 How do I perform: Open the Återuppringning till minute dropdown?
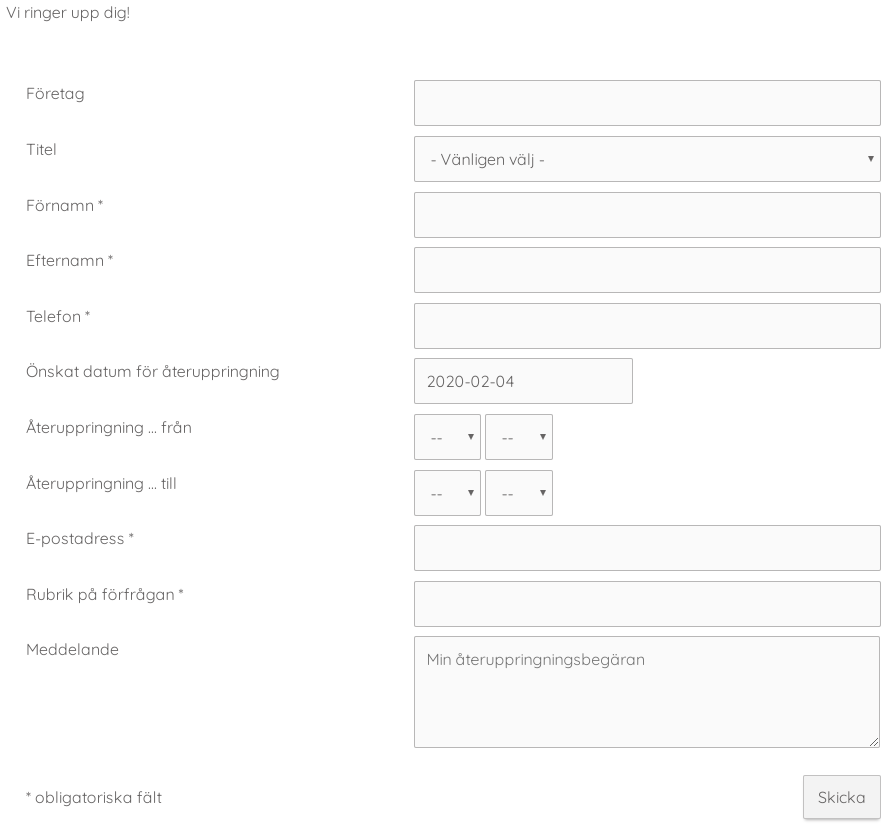[x=519, y=493]
